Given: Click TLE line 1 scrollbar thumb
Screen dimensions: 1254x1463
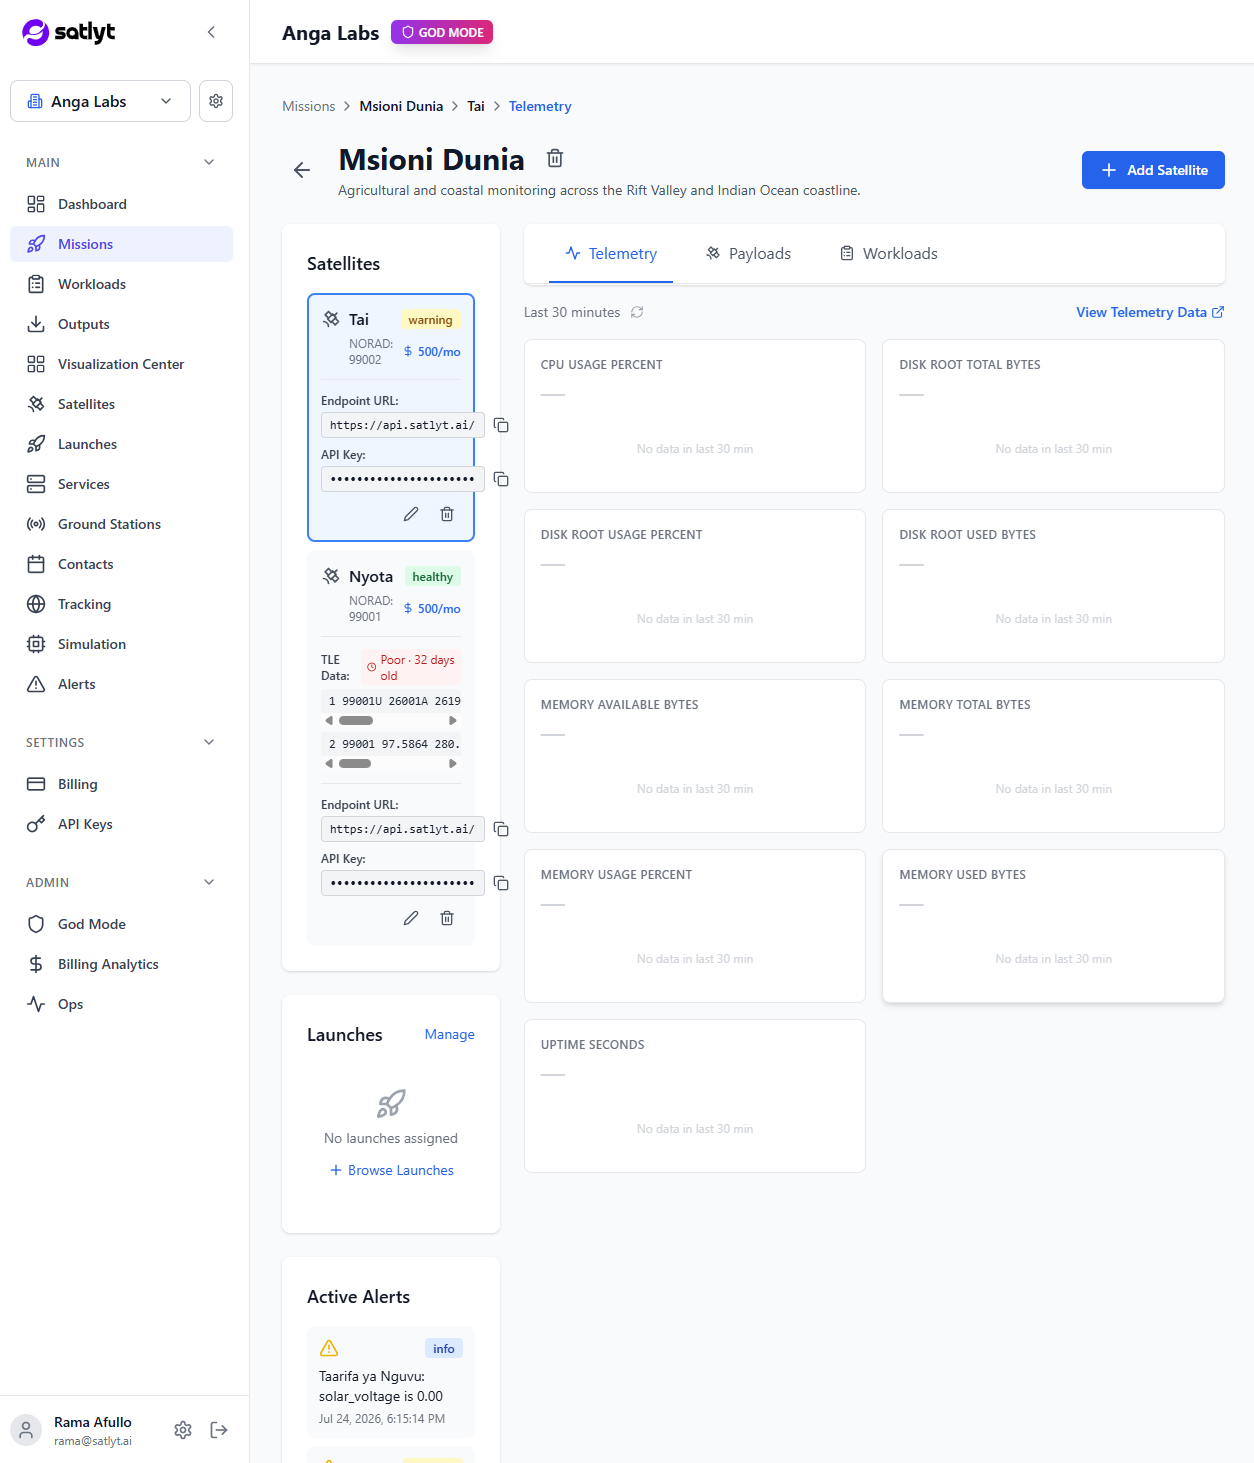Looking at the screenshot, I should pyautogui.click(x=356, y=721).
